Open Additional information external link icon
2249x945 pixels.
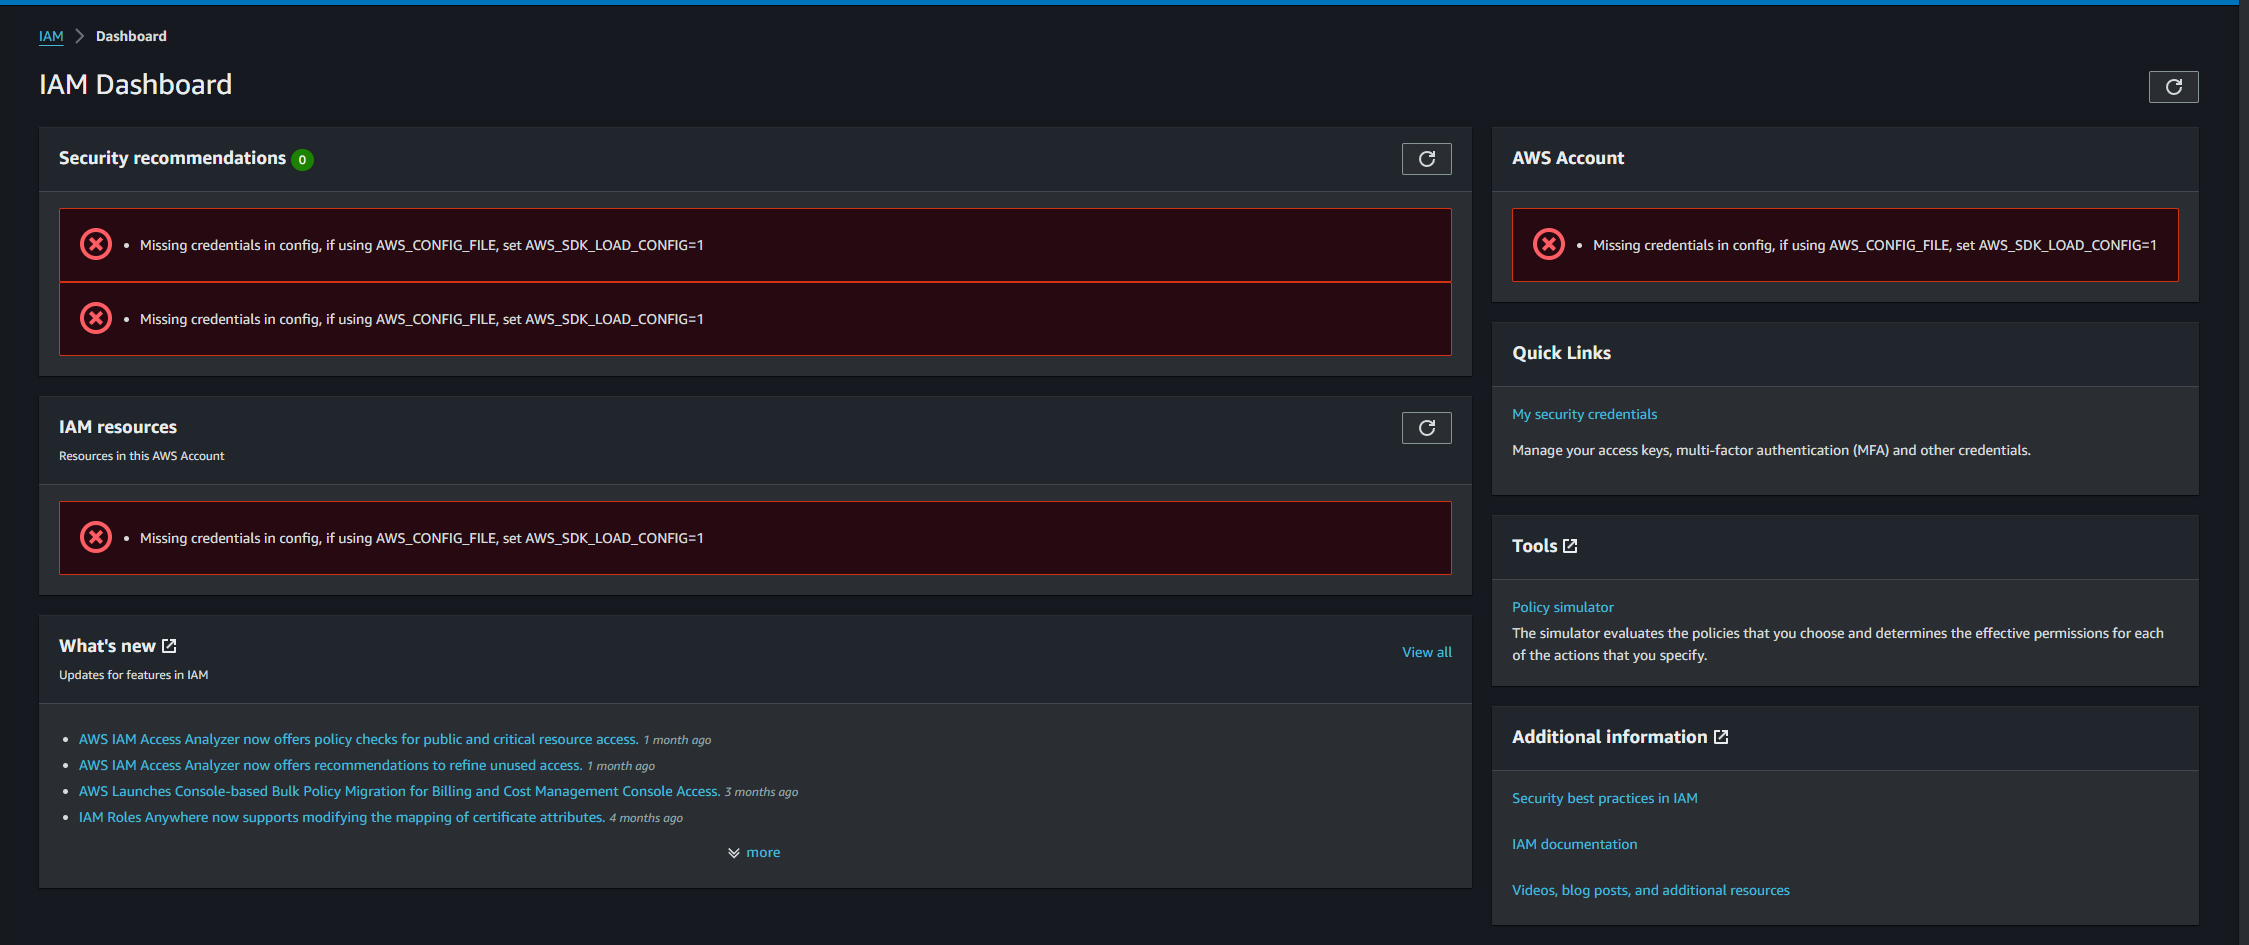click(1721, 737)
